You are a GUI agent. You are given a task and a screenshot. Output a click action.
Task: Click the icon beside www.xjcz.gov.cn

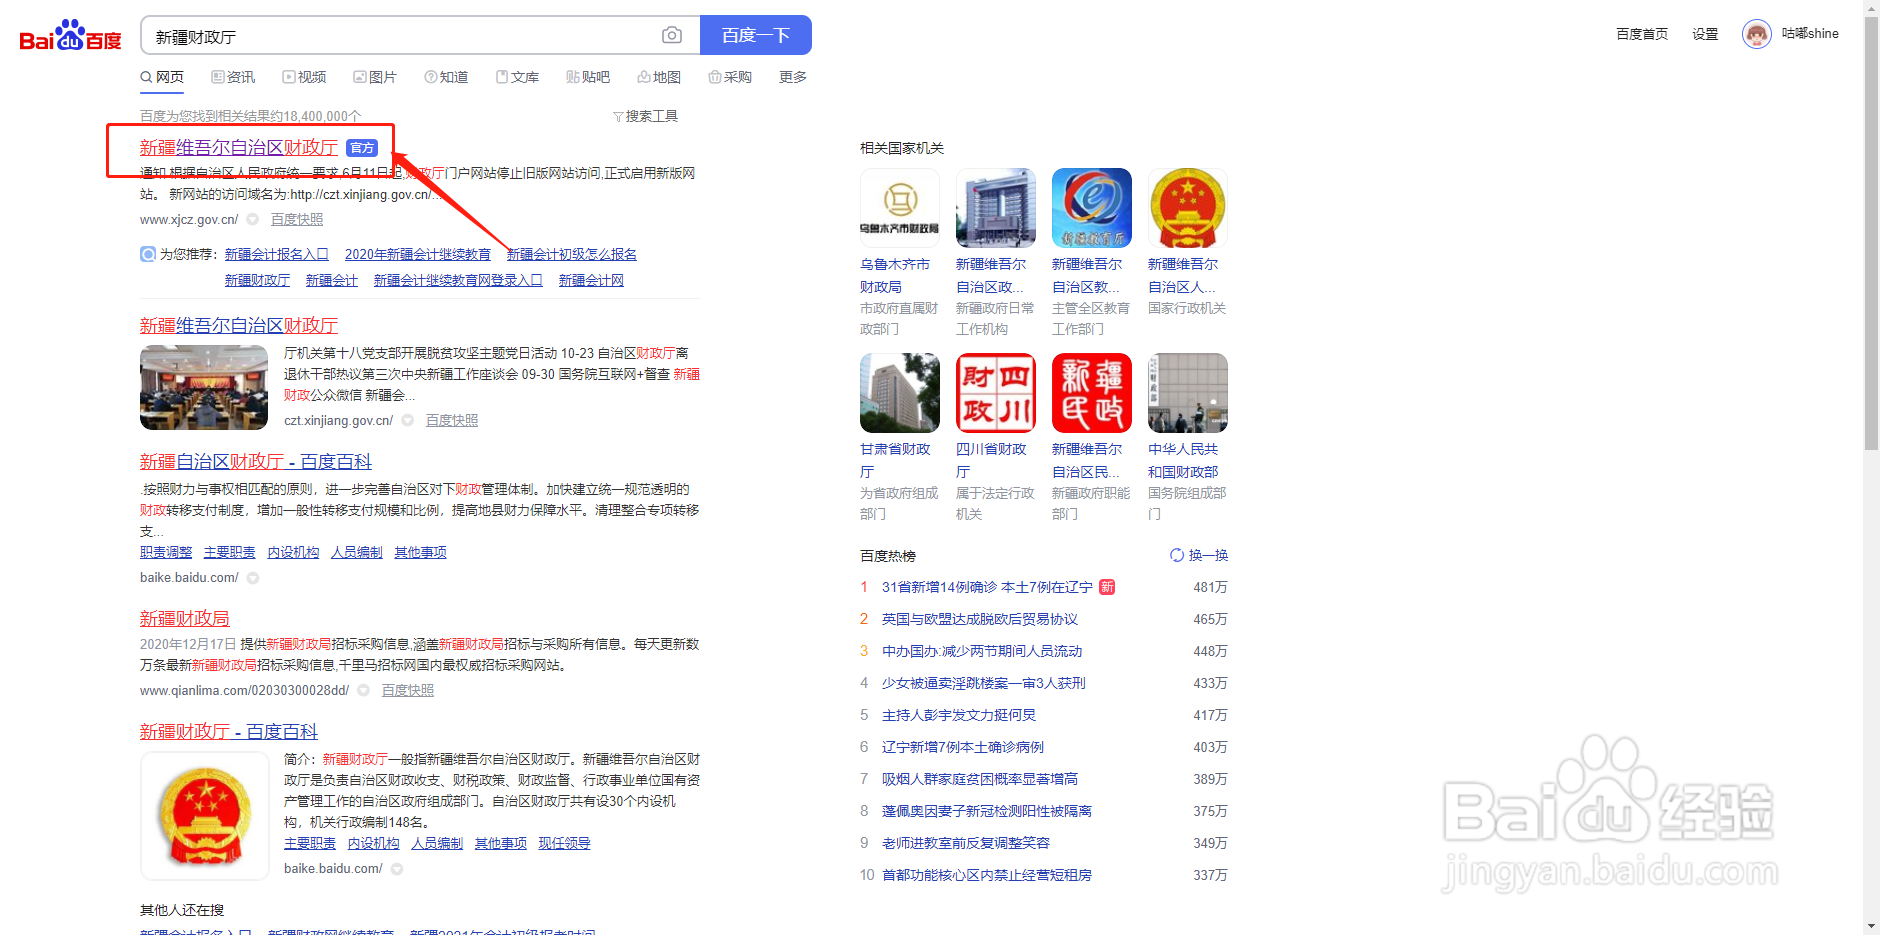point(253,220)
